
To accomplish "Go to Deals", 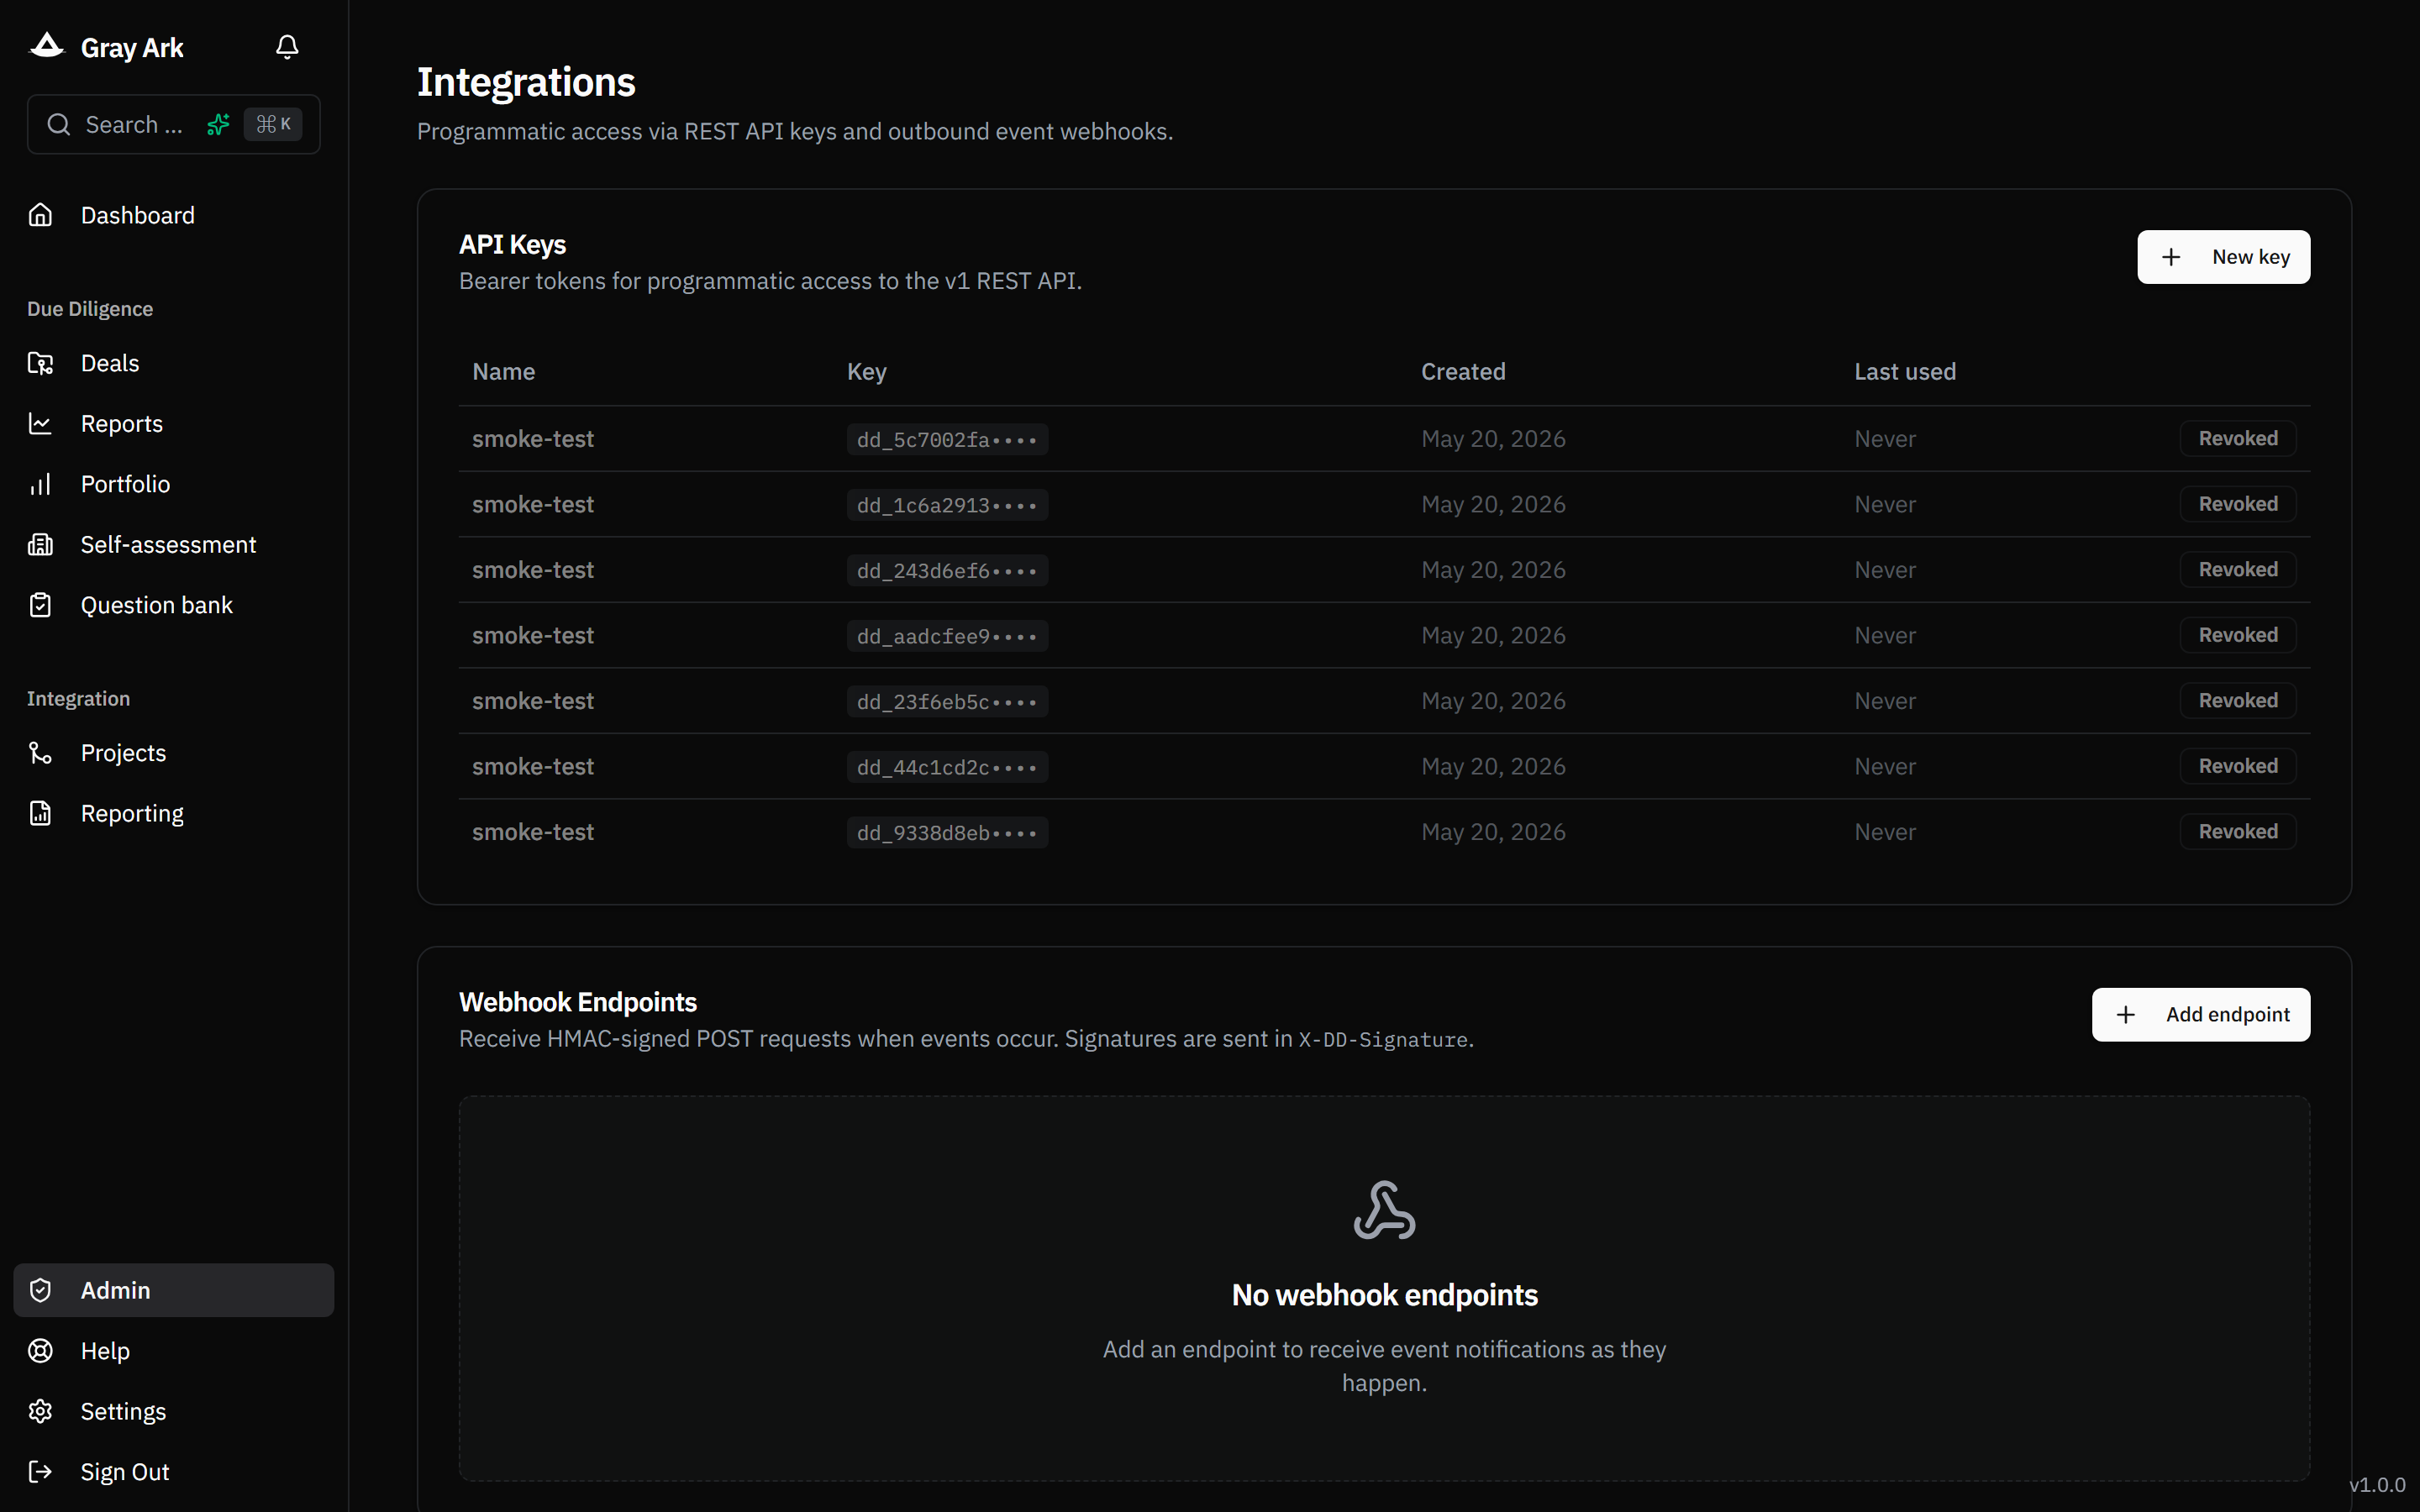I will [x=174, y=363].
